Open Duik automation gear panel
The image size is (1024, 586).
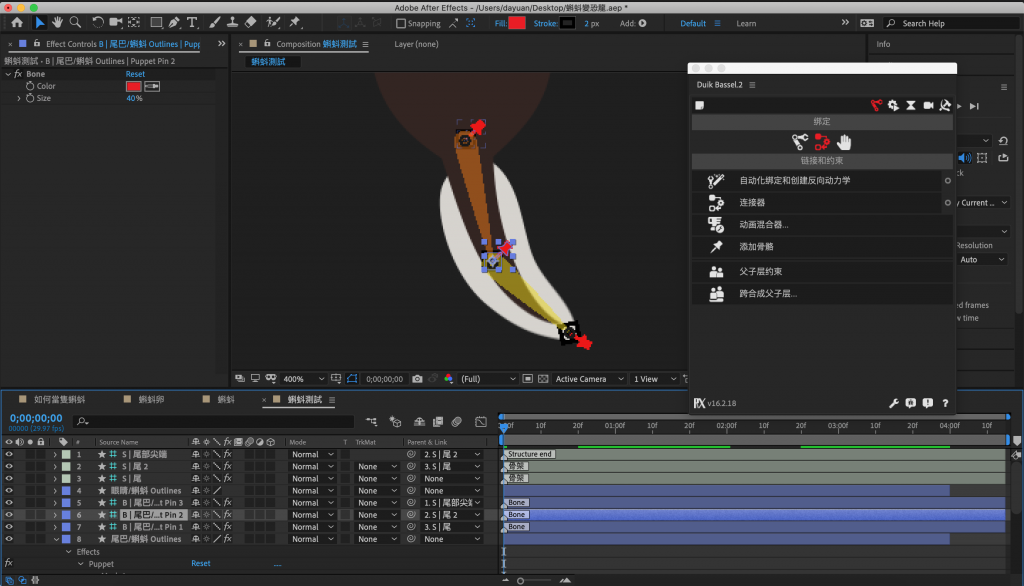[x=893, y=105]
